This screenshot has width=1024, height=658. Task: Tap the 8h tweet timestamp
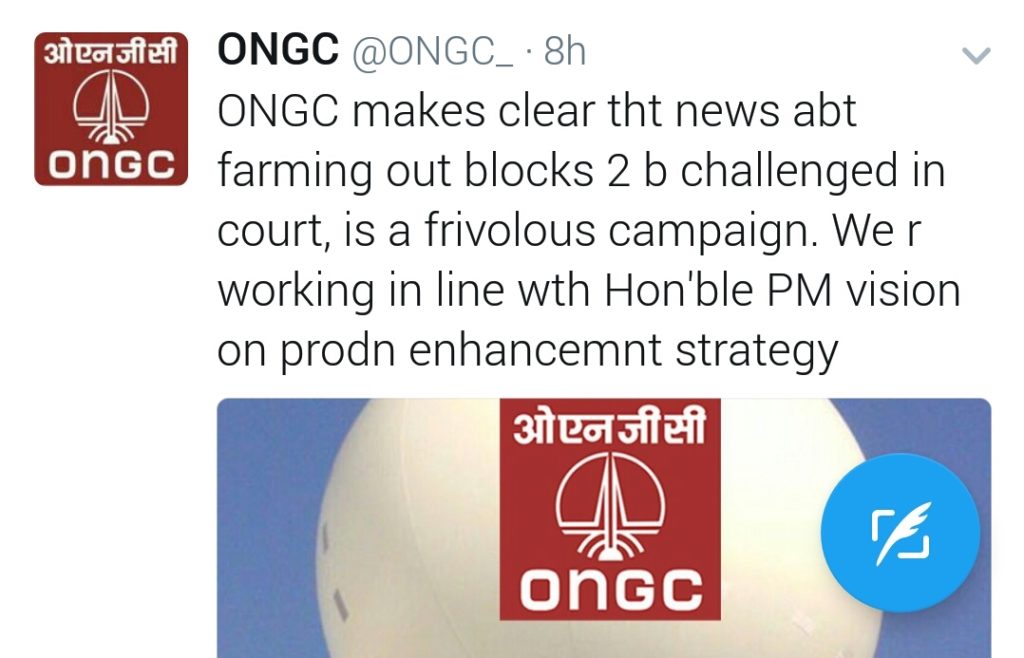pos(565,50)
